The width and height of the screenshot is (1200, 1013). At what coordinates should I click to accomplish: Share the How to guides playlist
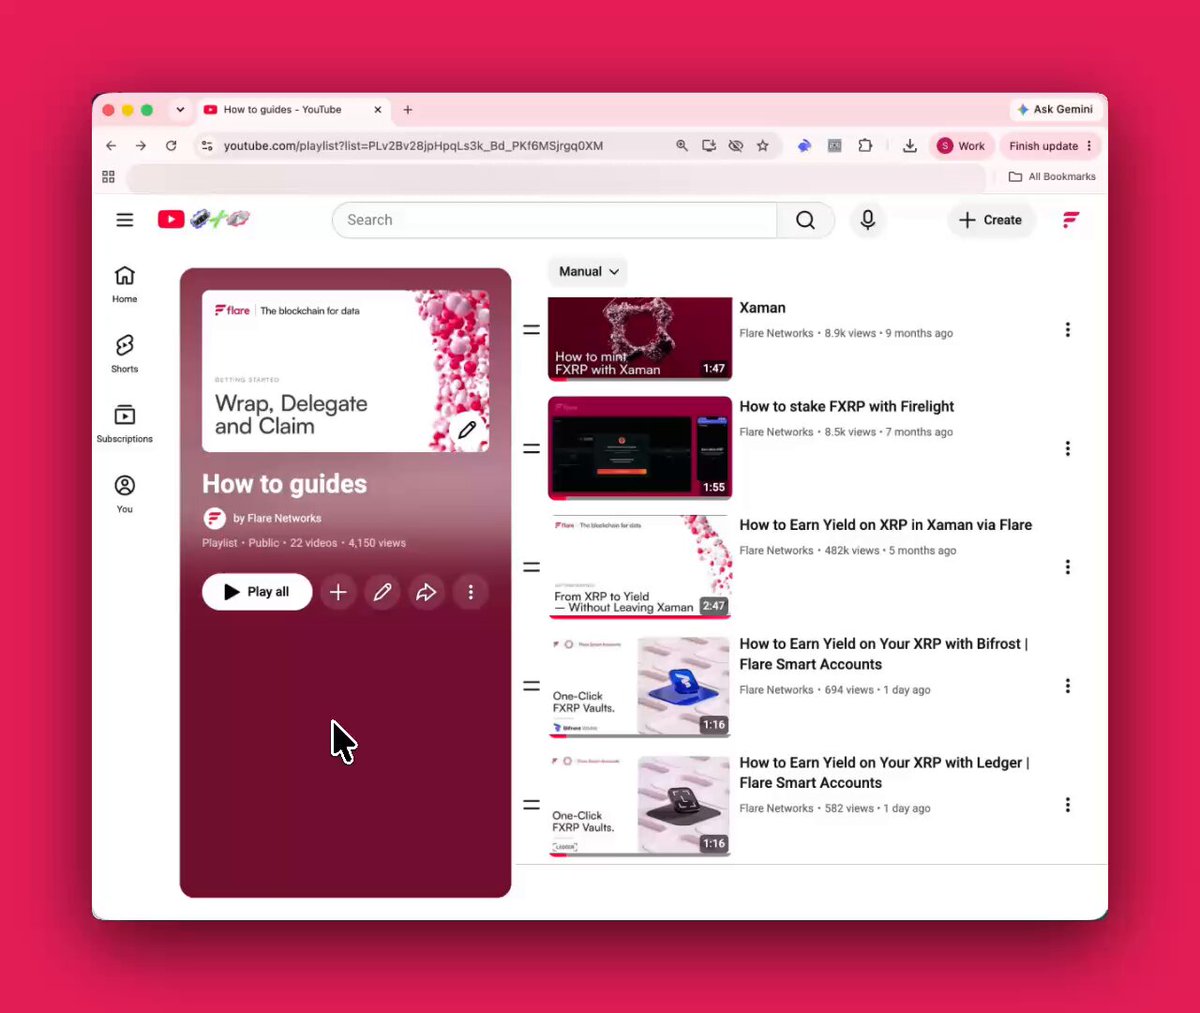(x=426, y=592)
